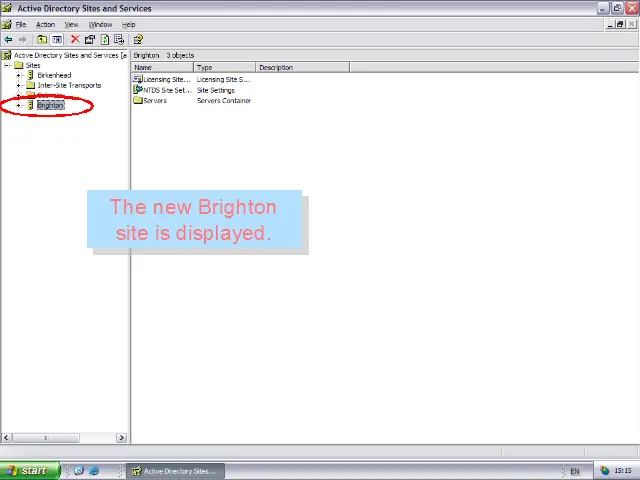
Task: Expand the Brighton site node
Action: coord(18,105)
